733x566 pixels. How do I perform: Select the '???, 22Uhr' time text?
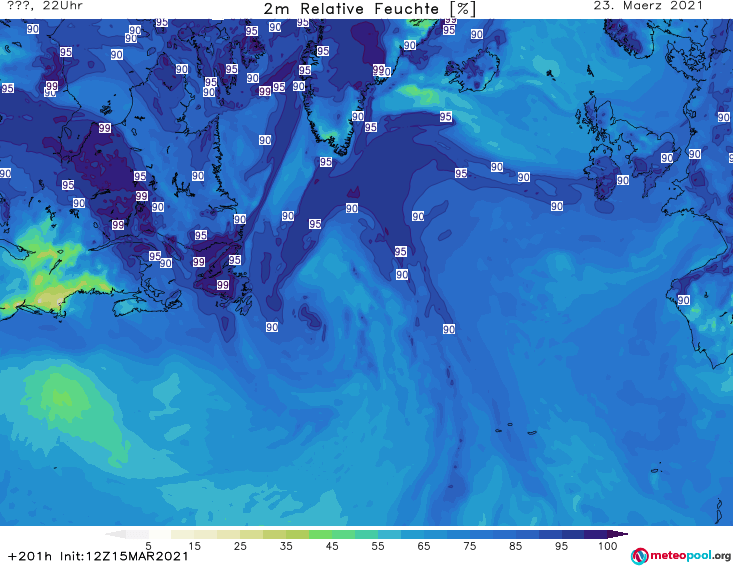(x=45, y=6)
